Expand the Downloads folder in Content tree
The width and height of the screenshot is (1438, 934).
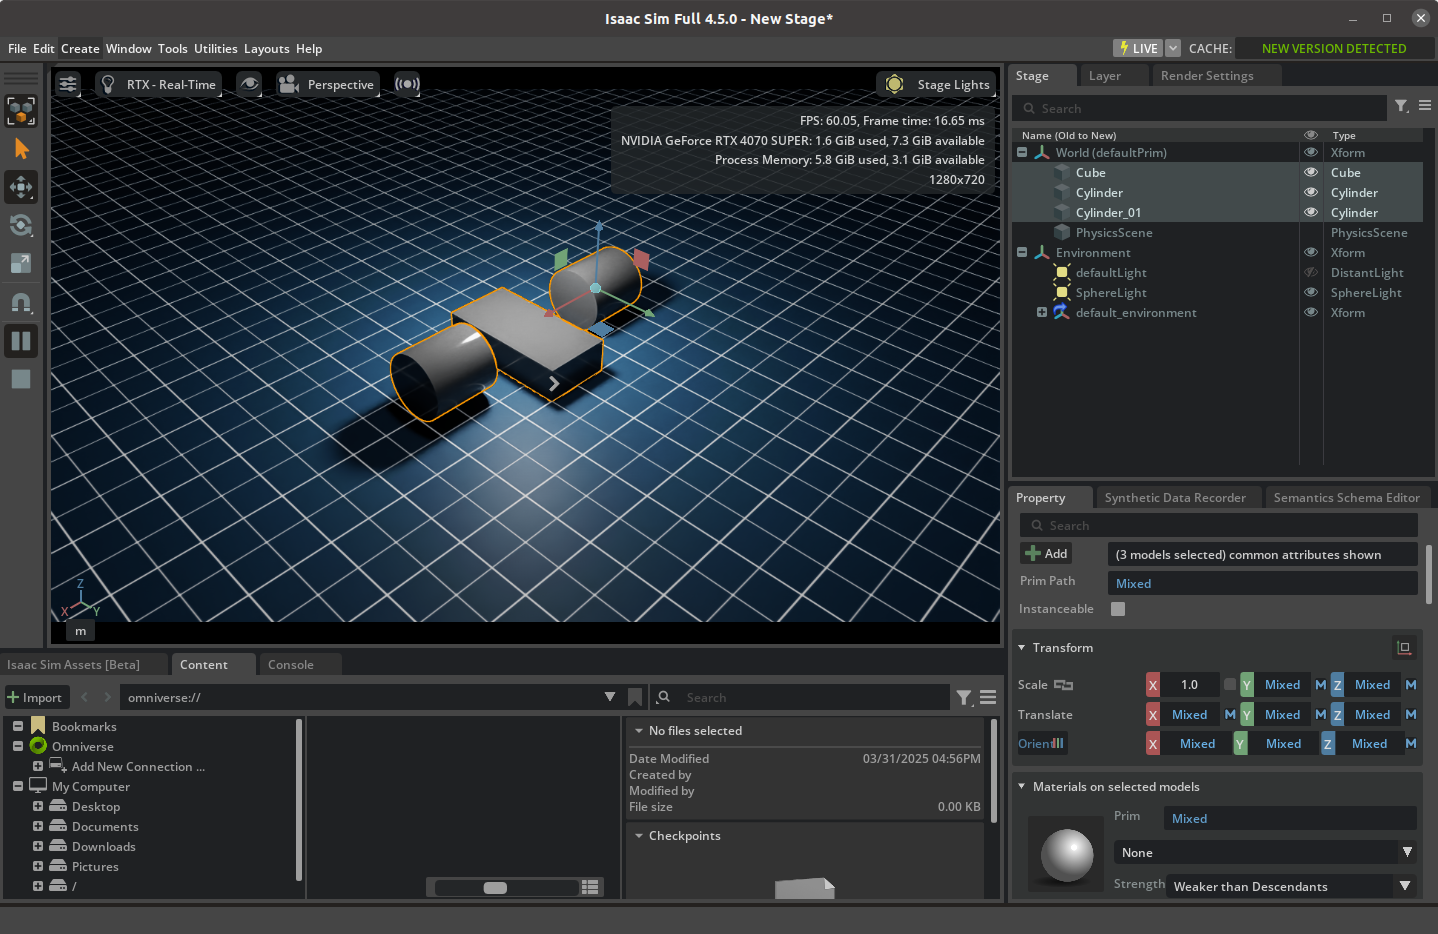pyautogui.click(x=38, y=846)
